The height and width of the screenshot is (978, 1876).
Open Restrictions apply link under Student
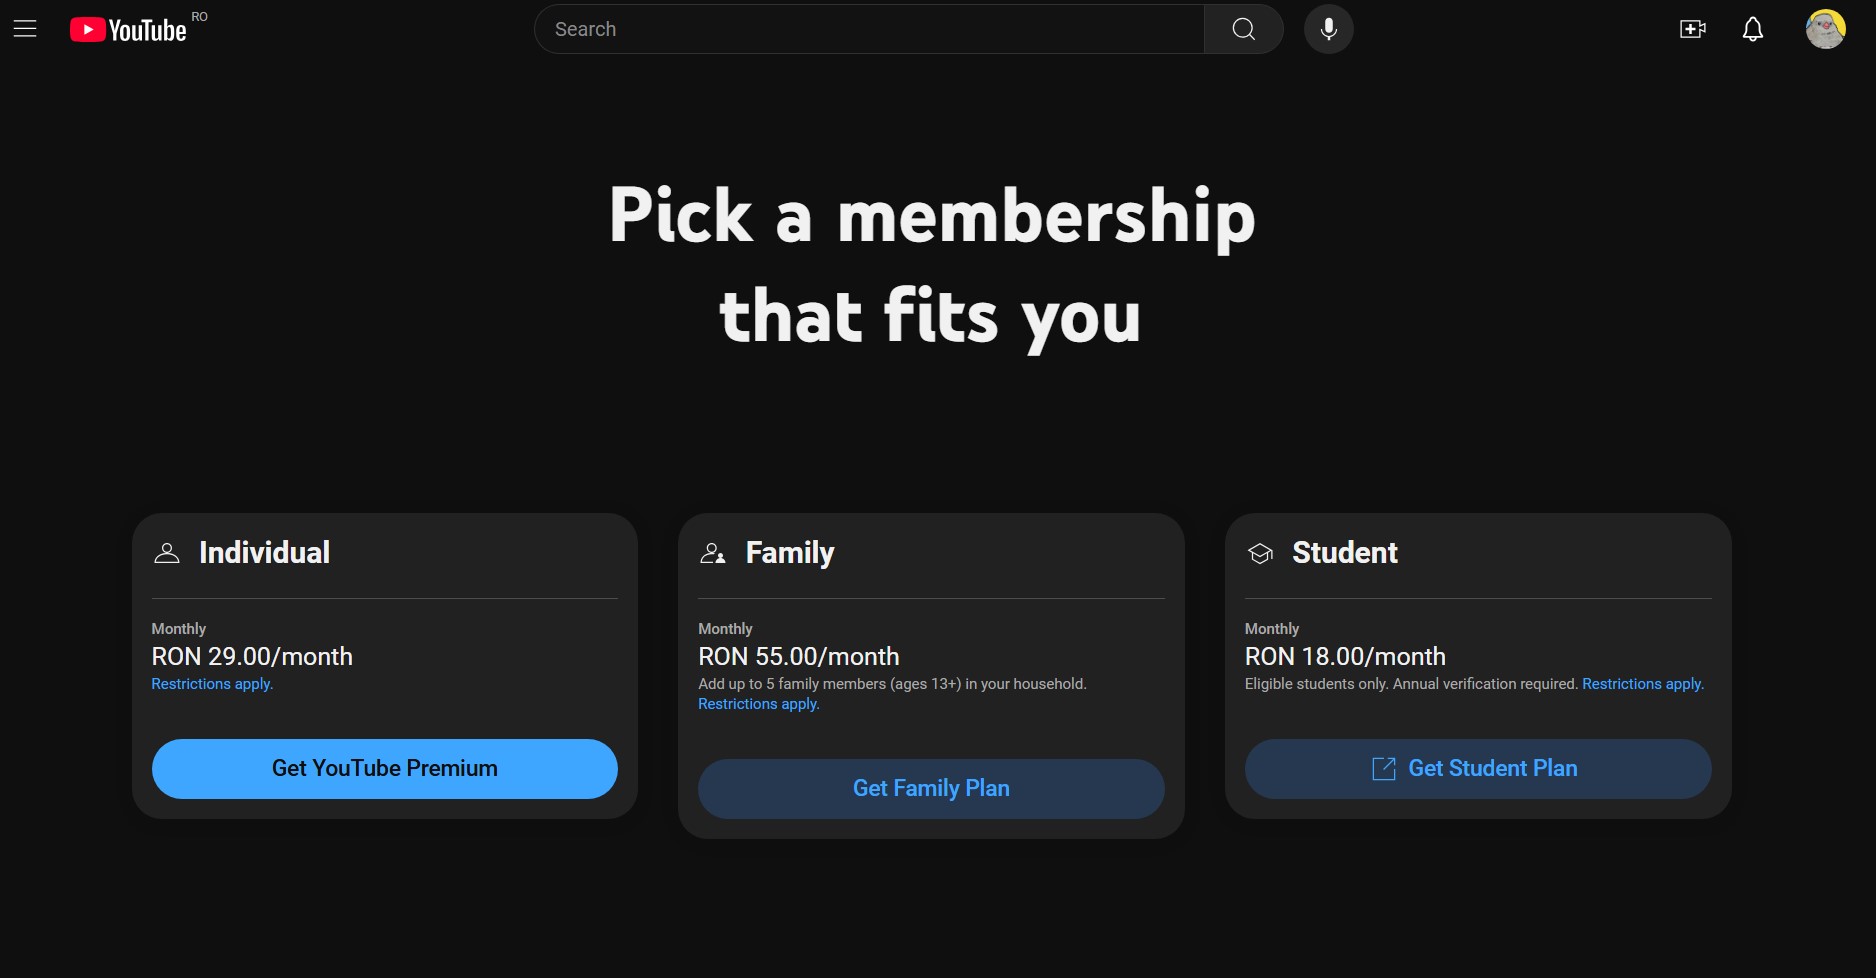click(1643, 684)
